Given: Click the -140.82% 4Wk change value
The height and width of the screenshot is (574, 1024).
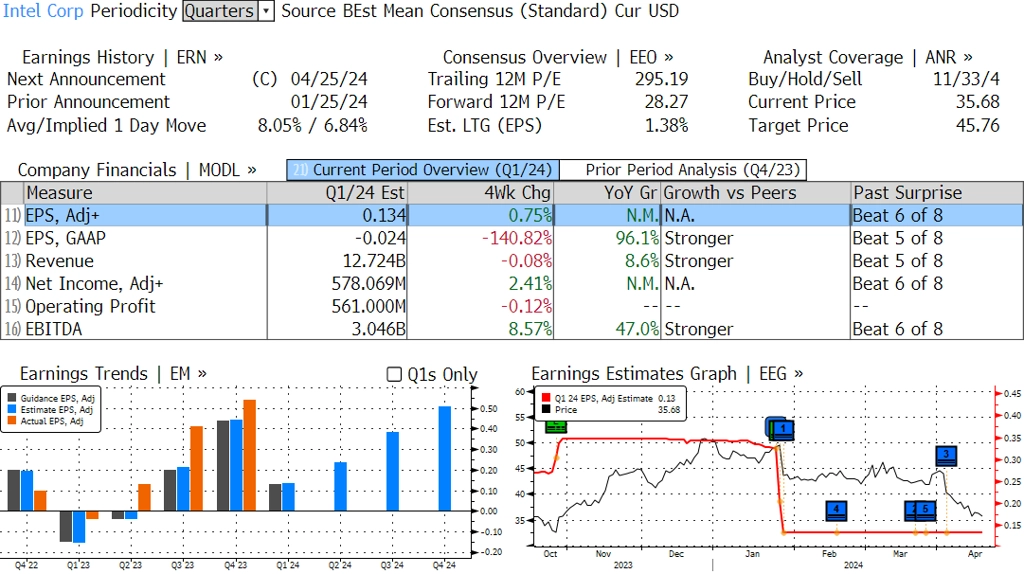Looking at the screenshot, I should click(x=517, y=238).
